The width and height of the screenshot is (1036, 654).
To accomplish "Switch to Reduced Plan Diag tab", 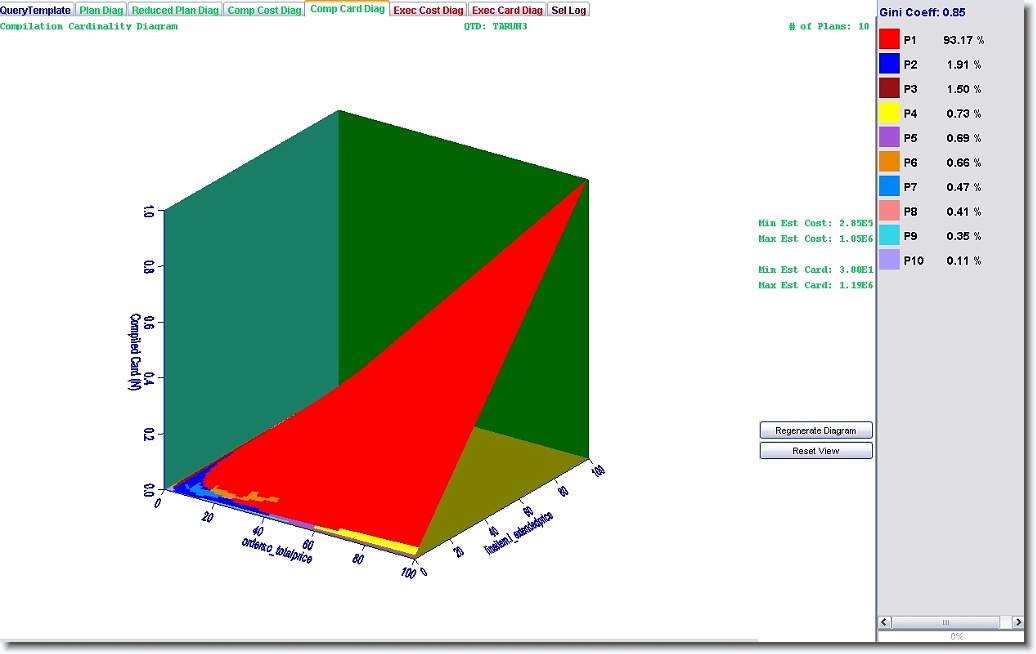I will pyautogui.click(x=175, y=10).
